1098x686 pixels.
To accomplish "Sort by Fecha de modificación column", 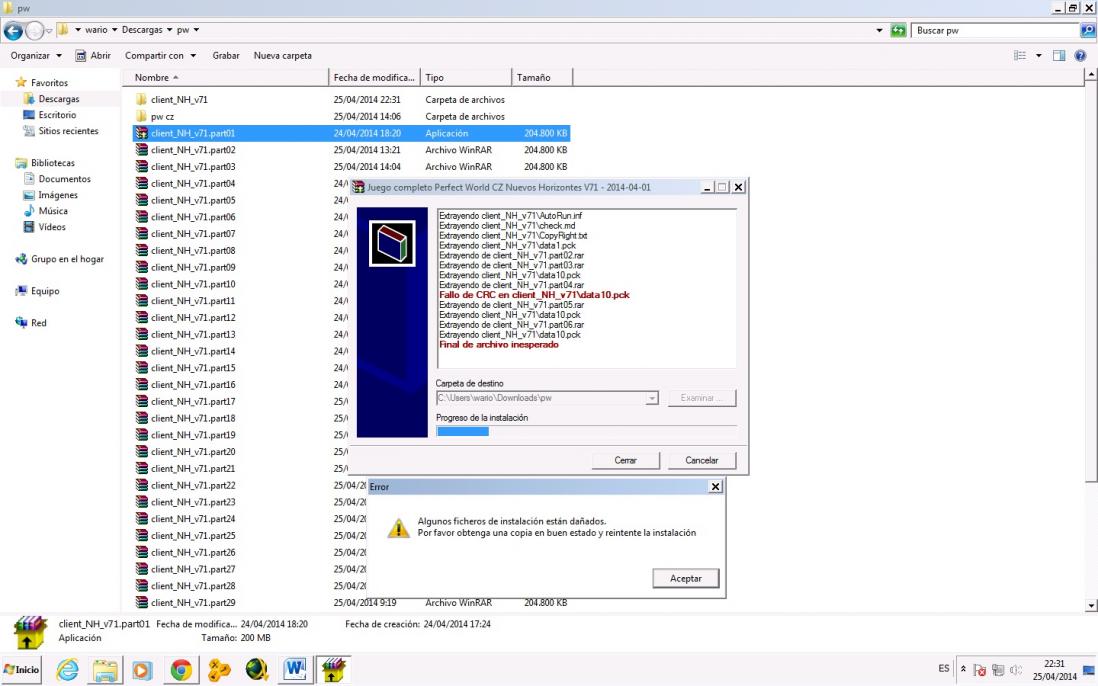I will tap(374, 78).
